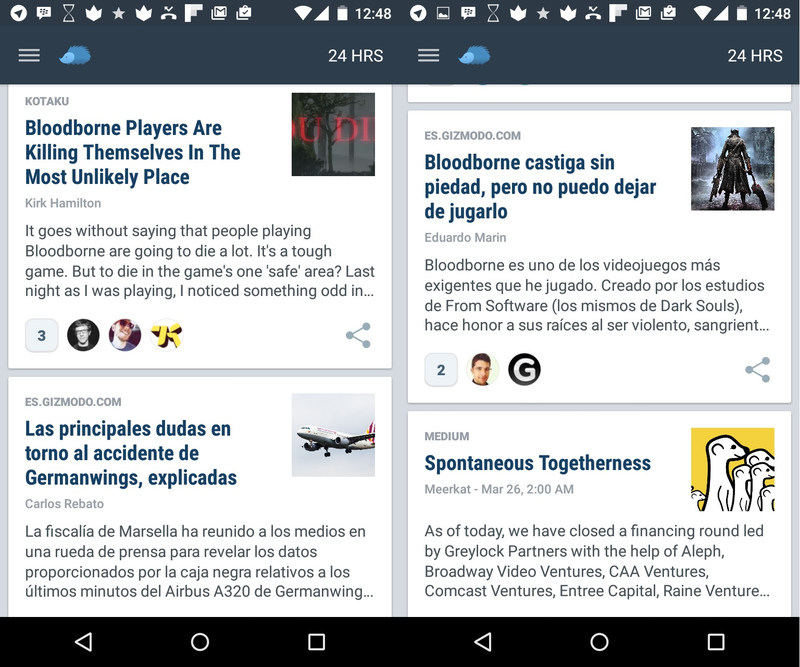This screenshot has width=800, height=667.
Task: Open Las principales dudas Germanwings headline
Action: pyautogui.click(x=131, y=453)
